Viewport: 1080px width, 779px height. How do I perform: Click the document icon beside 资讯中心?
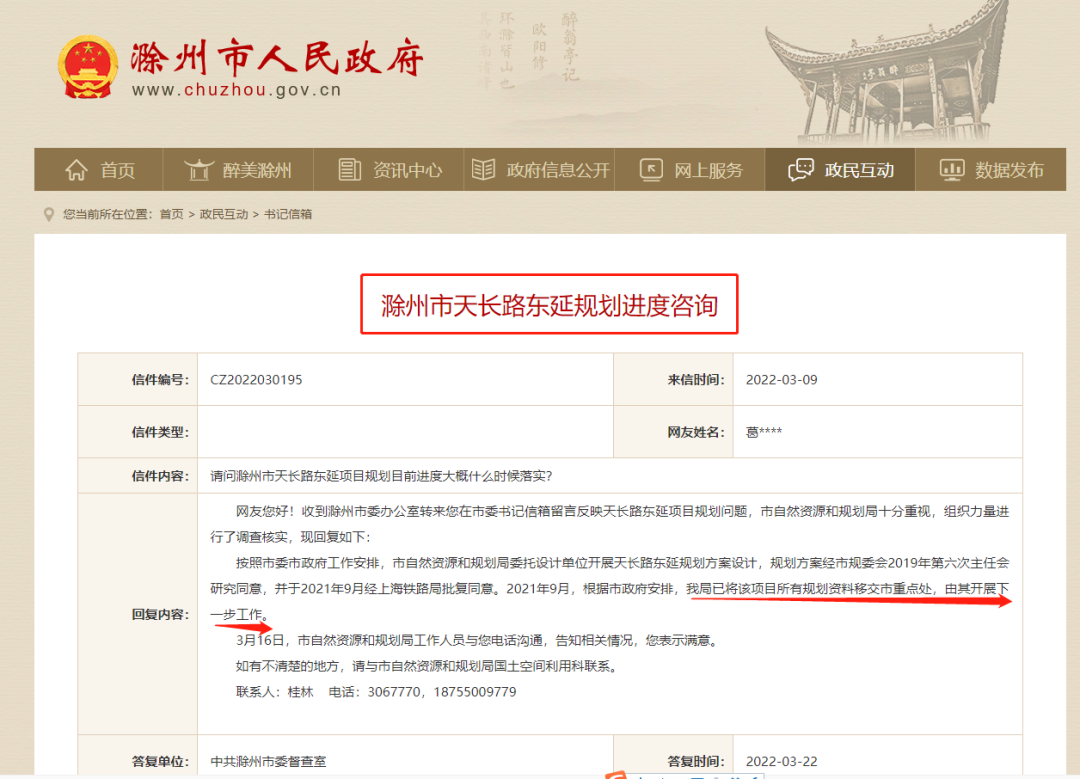(x=349, y=170)
